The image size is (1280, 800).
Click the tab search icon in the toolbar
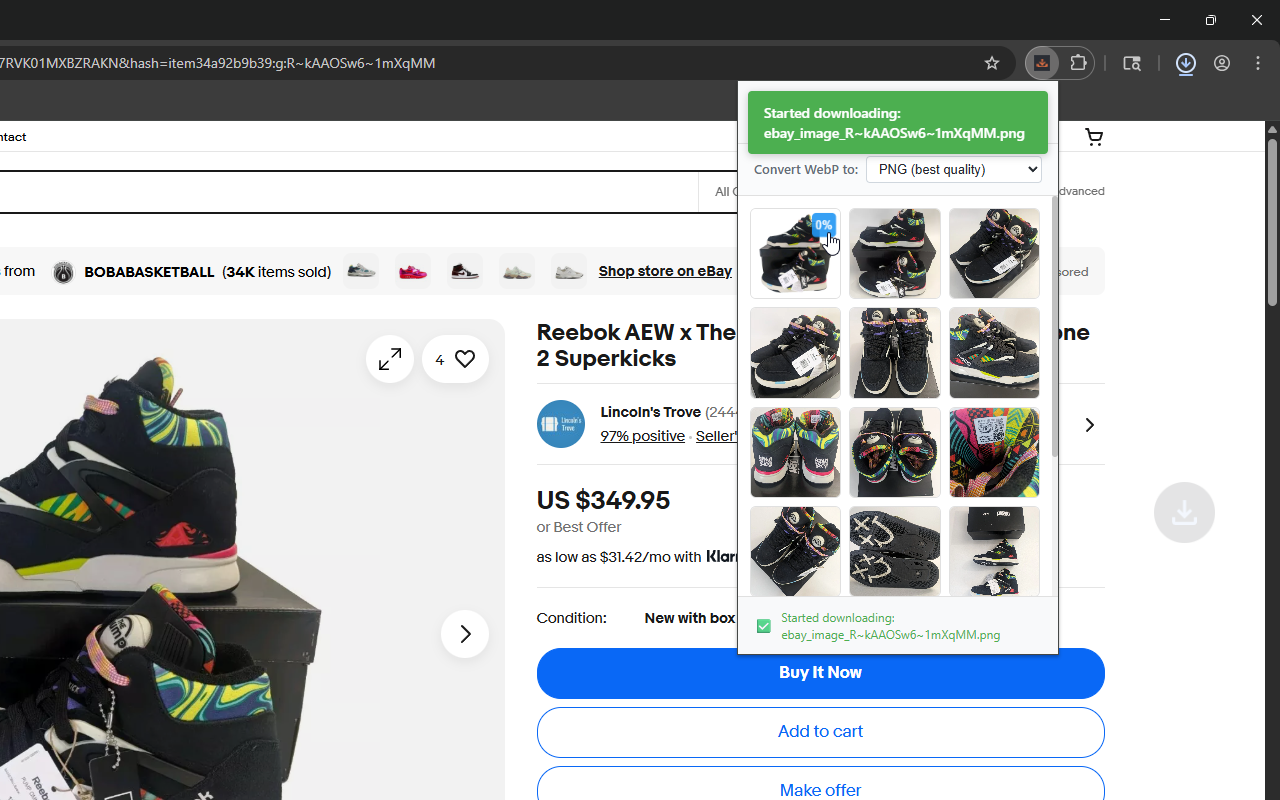(x=1132, y=63)
